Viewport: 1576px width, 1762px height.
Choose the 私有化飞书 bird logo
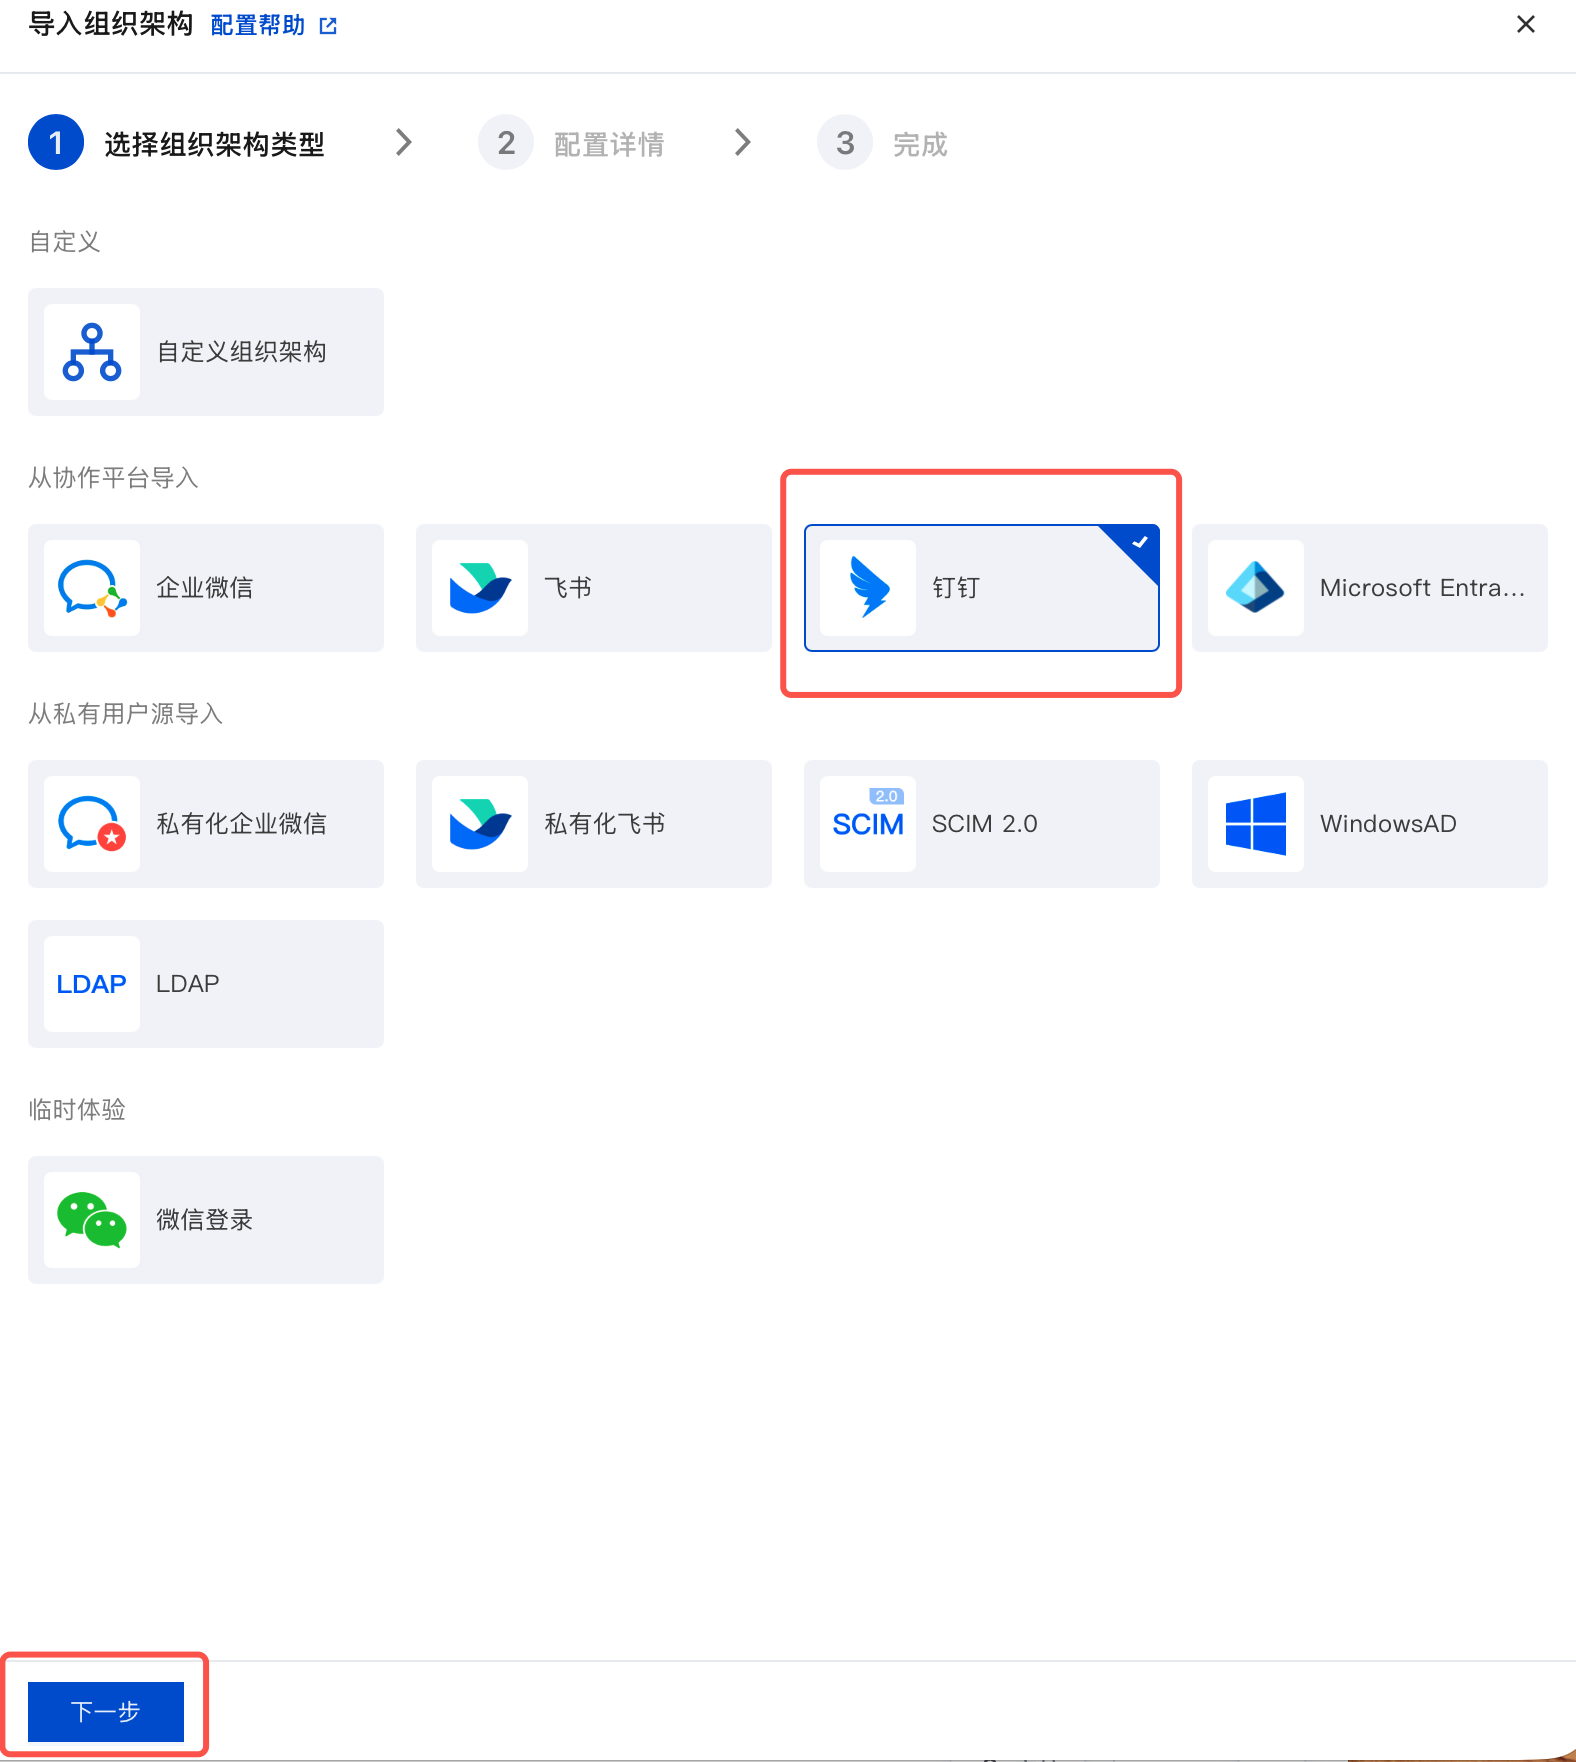click(480, 824)
